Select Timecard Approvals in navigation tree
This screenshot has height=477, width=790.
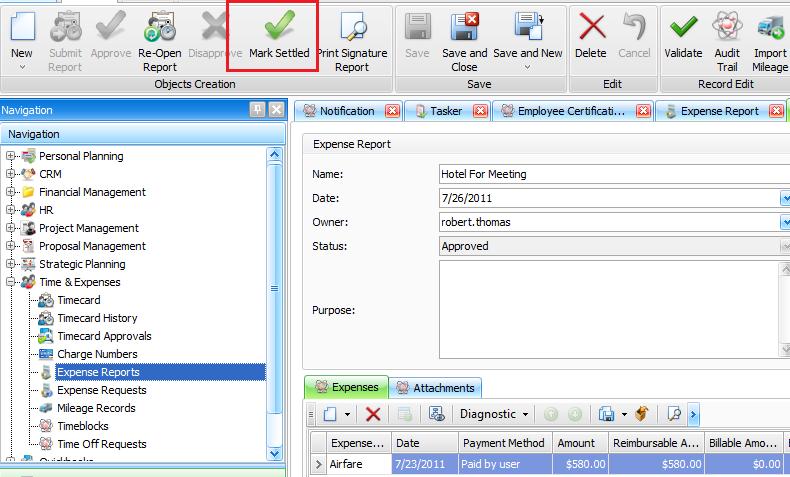click(x=104, y=336)
